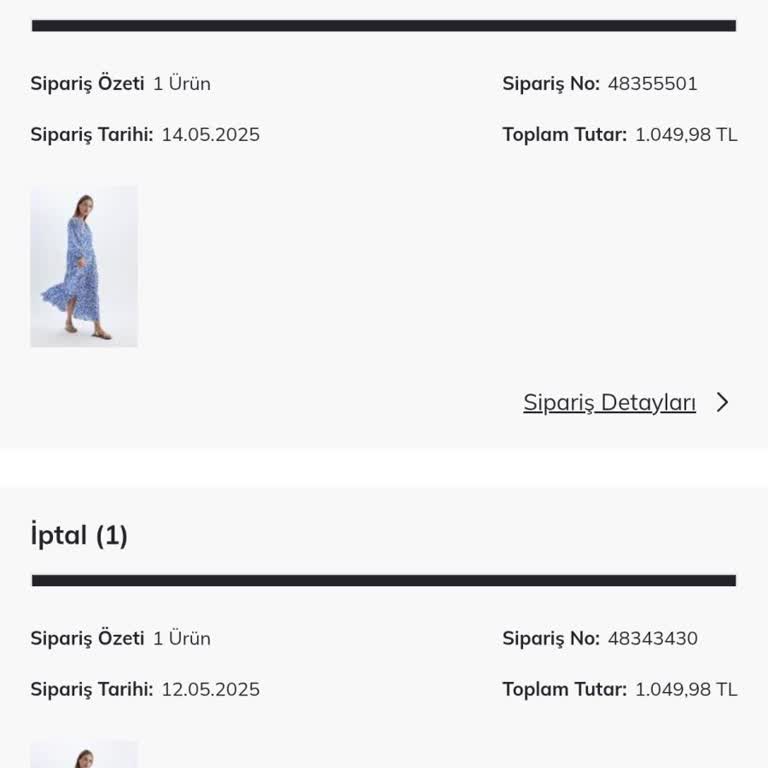The image size is (768, 768).
Task: Click the 1 Ürün count under İptal
Action: pos(182,639)
